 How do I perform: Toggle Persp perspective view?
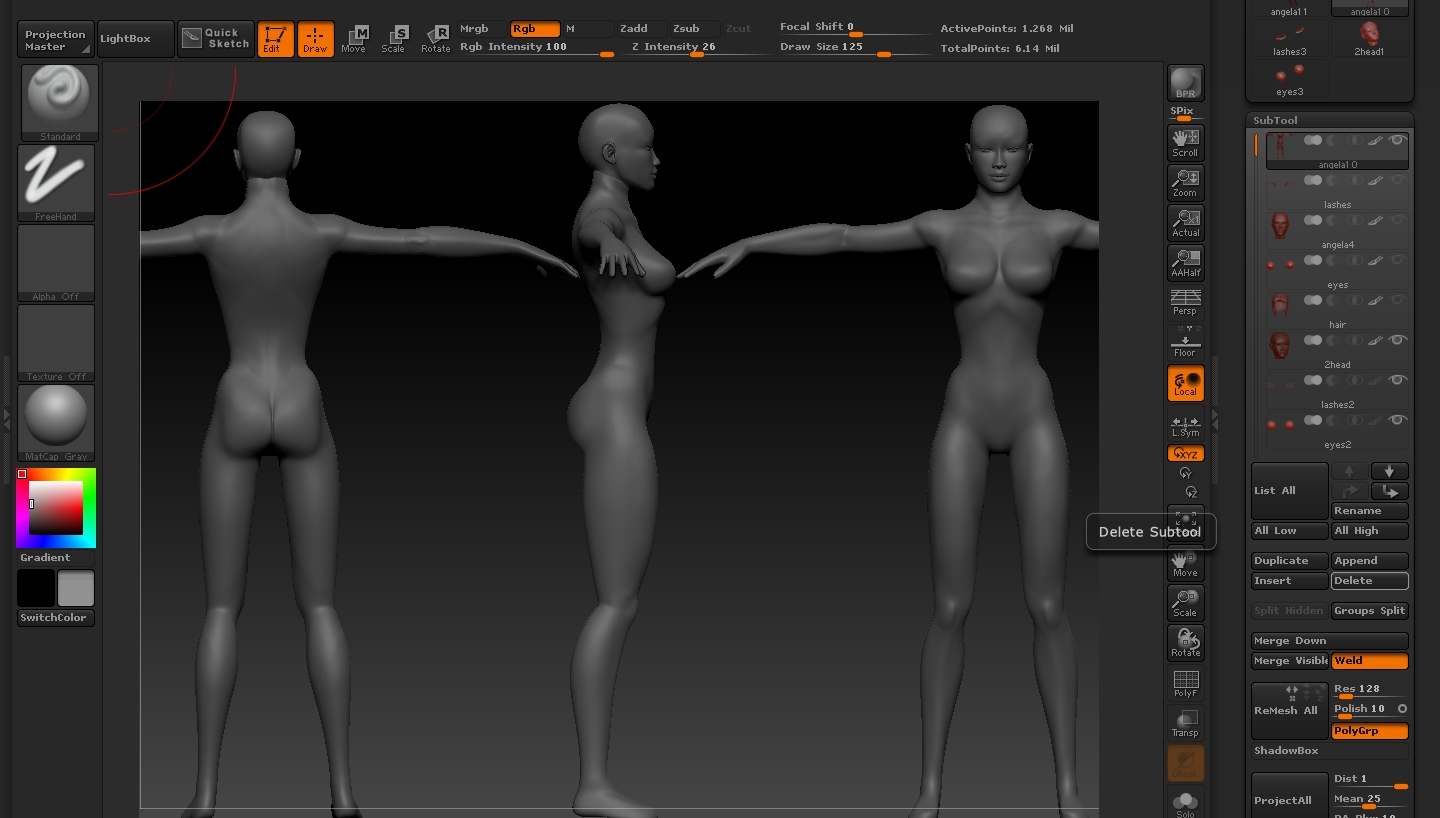1185,303
